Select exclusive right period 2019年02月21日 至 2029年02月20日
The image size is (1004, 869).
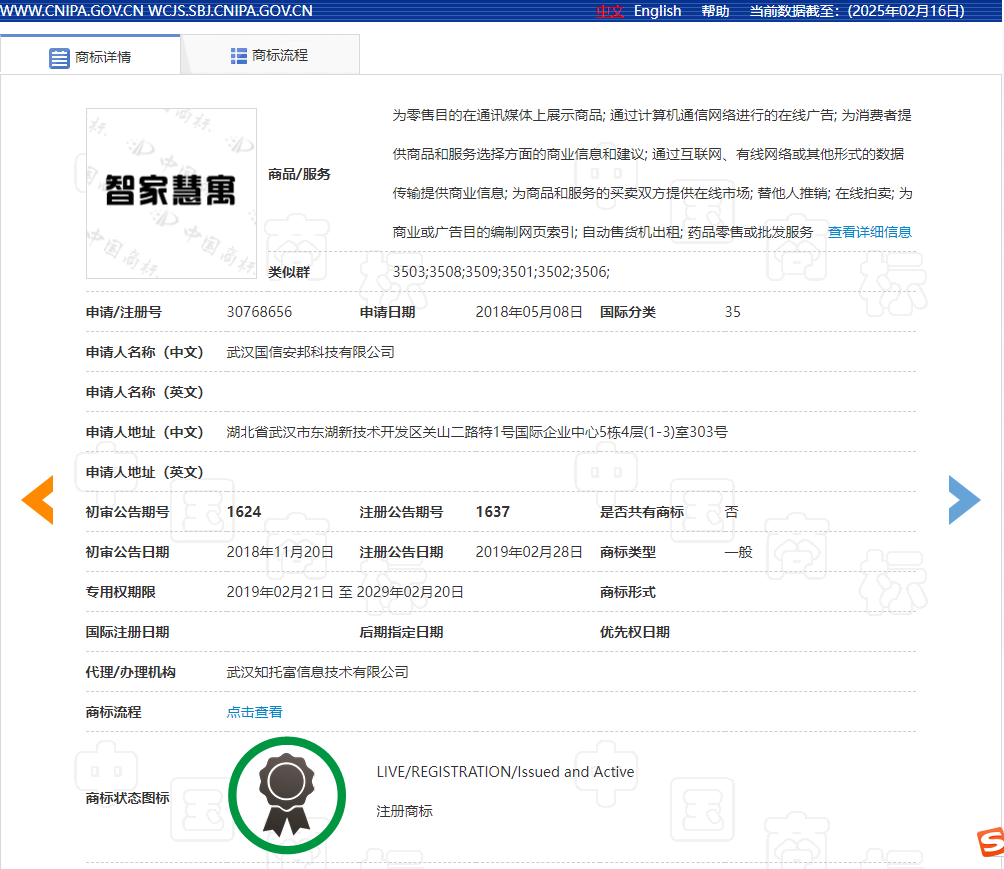(345, 592)
